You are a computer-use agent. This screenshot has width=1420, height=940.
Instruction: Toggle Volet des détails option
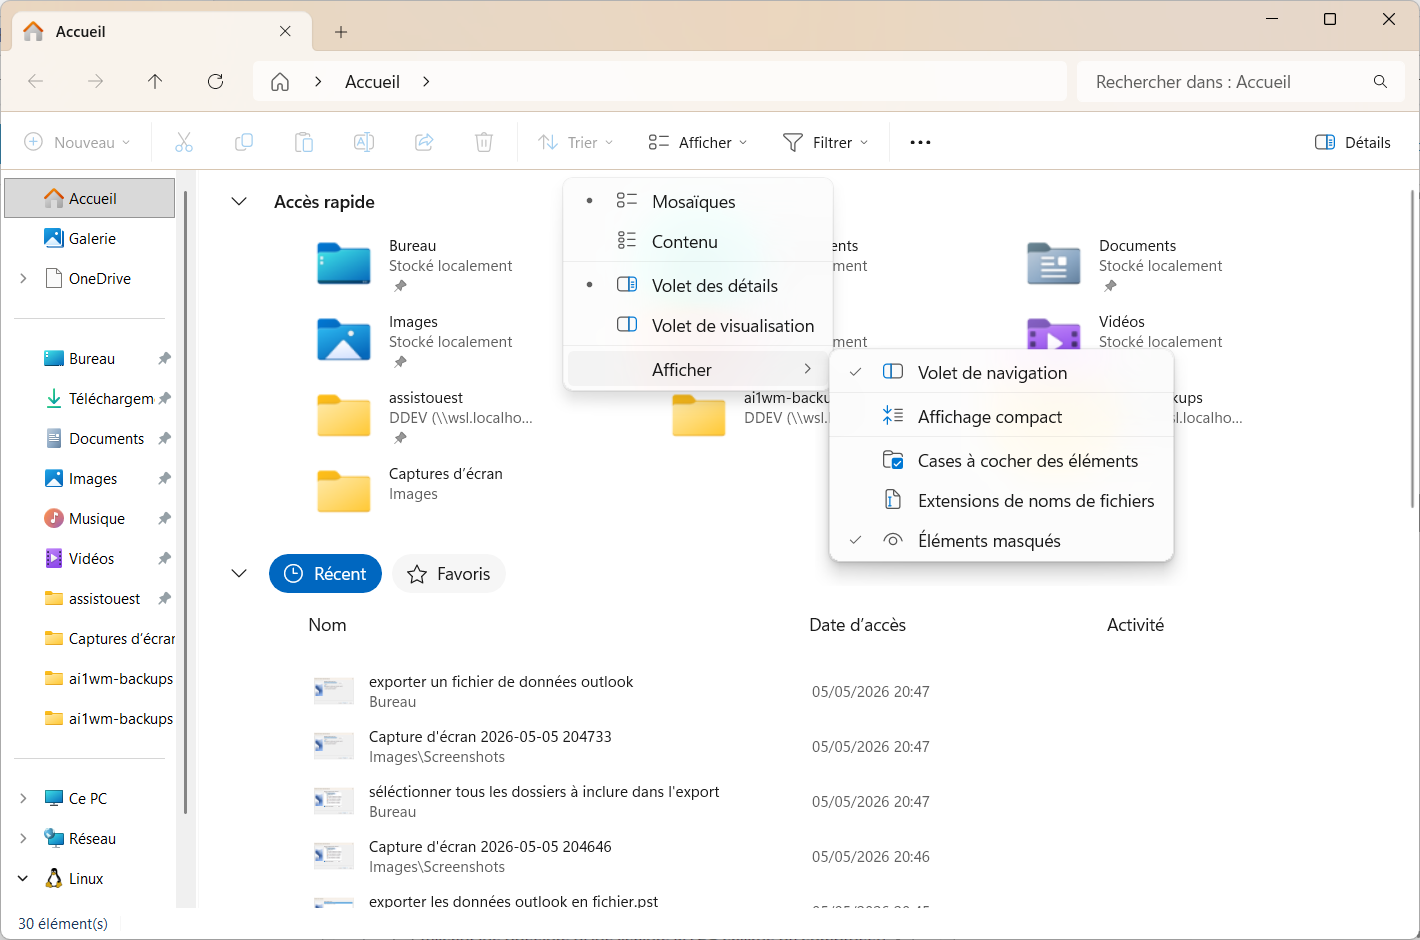tap(698, 285)
